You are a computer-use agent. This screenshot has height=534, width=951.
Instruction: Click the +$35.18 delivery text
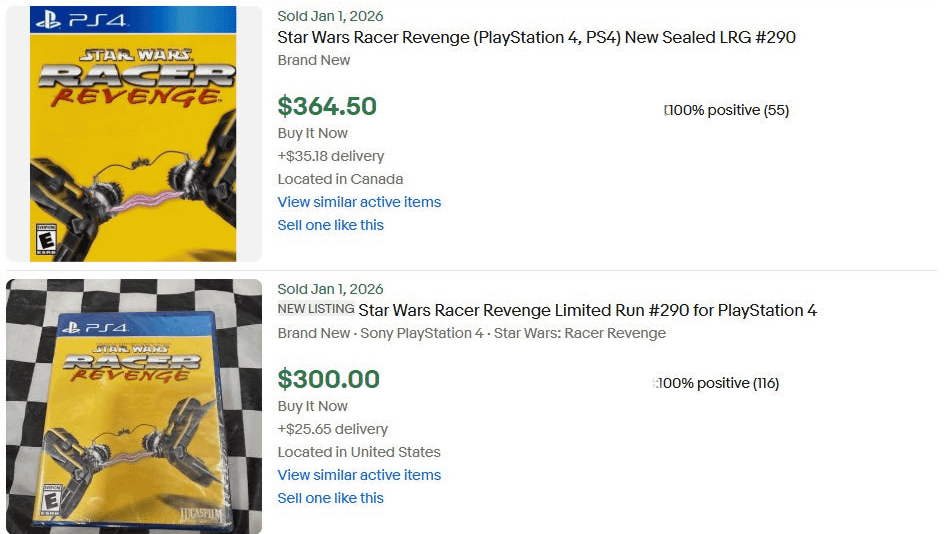click(x=330, y=156)
